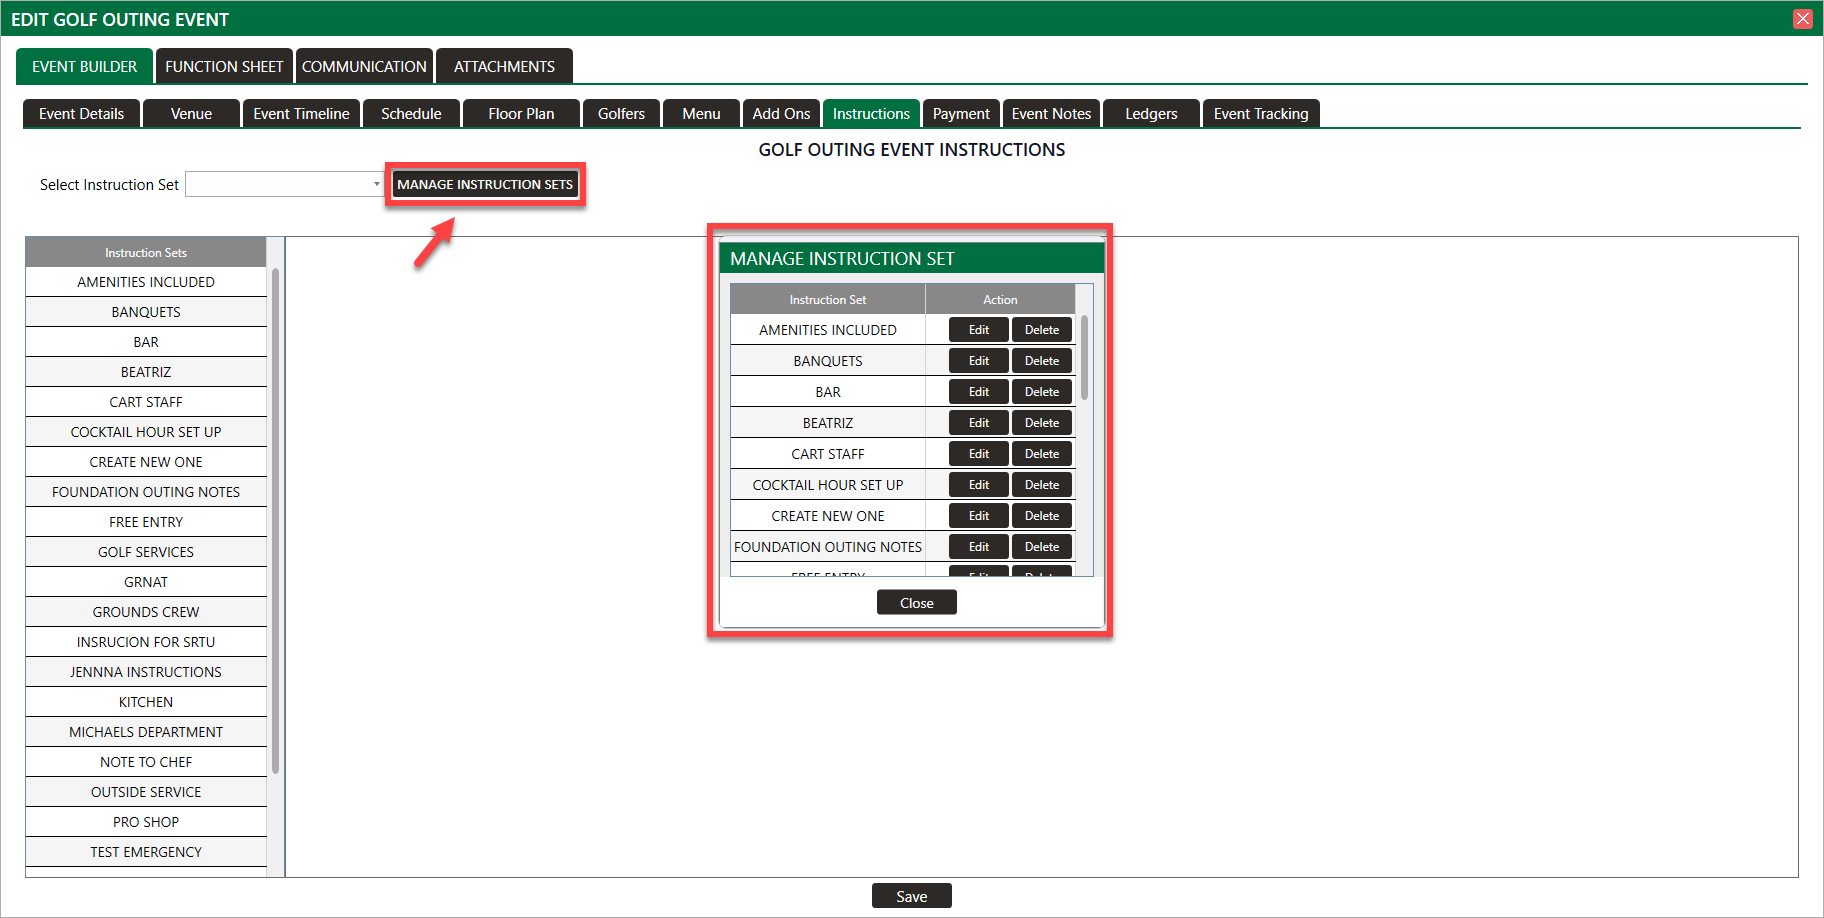The height and width of the screenshot is (918, 1824).
Task: Click the instruction sets list scrollbar
Action: click(x=275, y=520)
